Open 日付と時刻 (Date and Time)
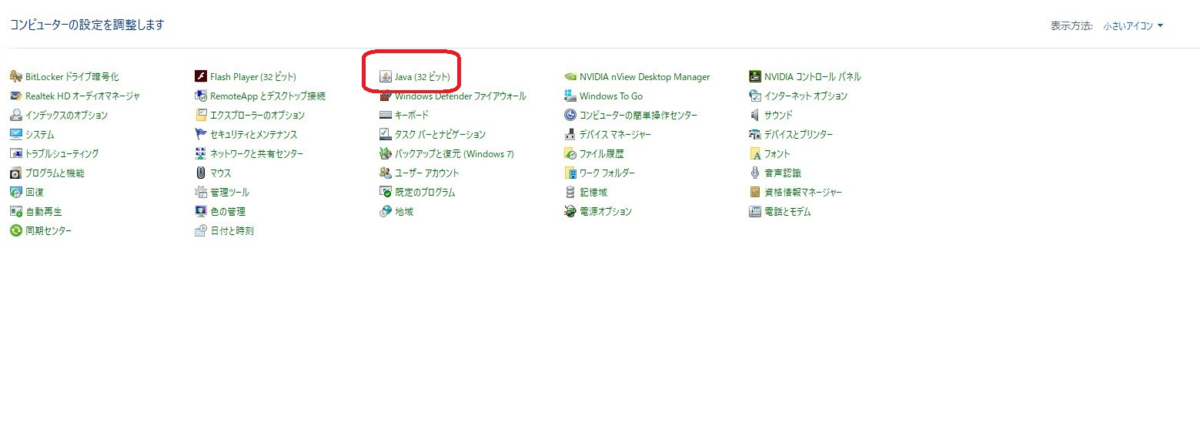Viewport: 1200px width, 423px height. pos(224,231)
